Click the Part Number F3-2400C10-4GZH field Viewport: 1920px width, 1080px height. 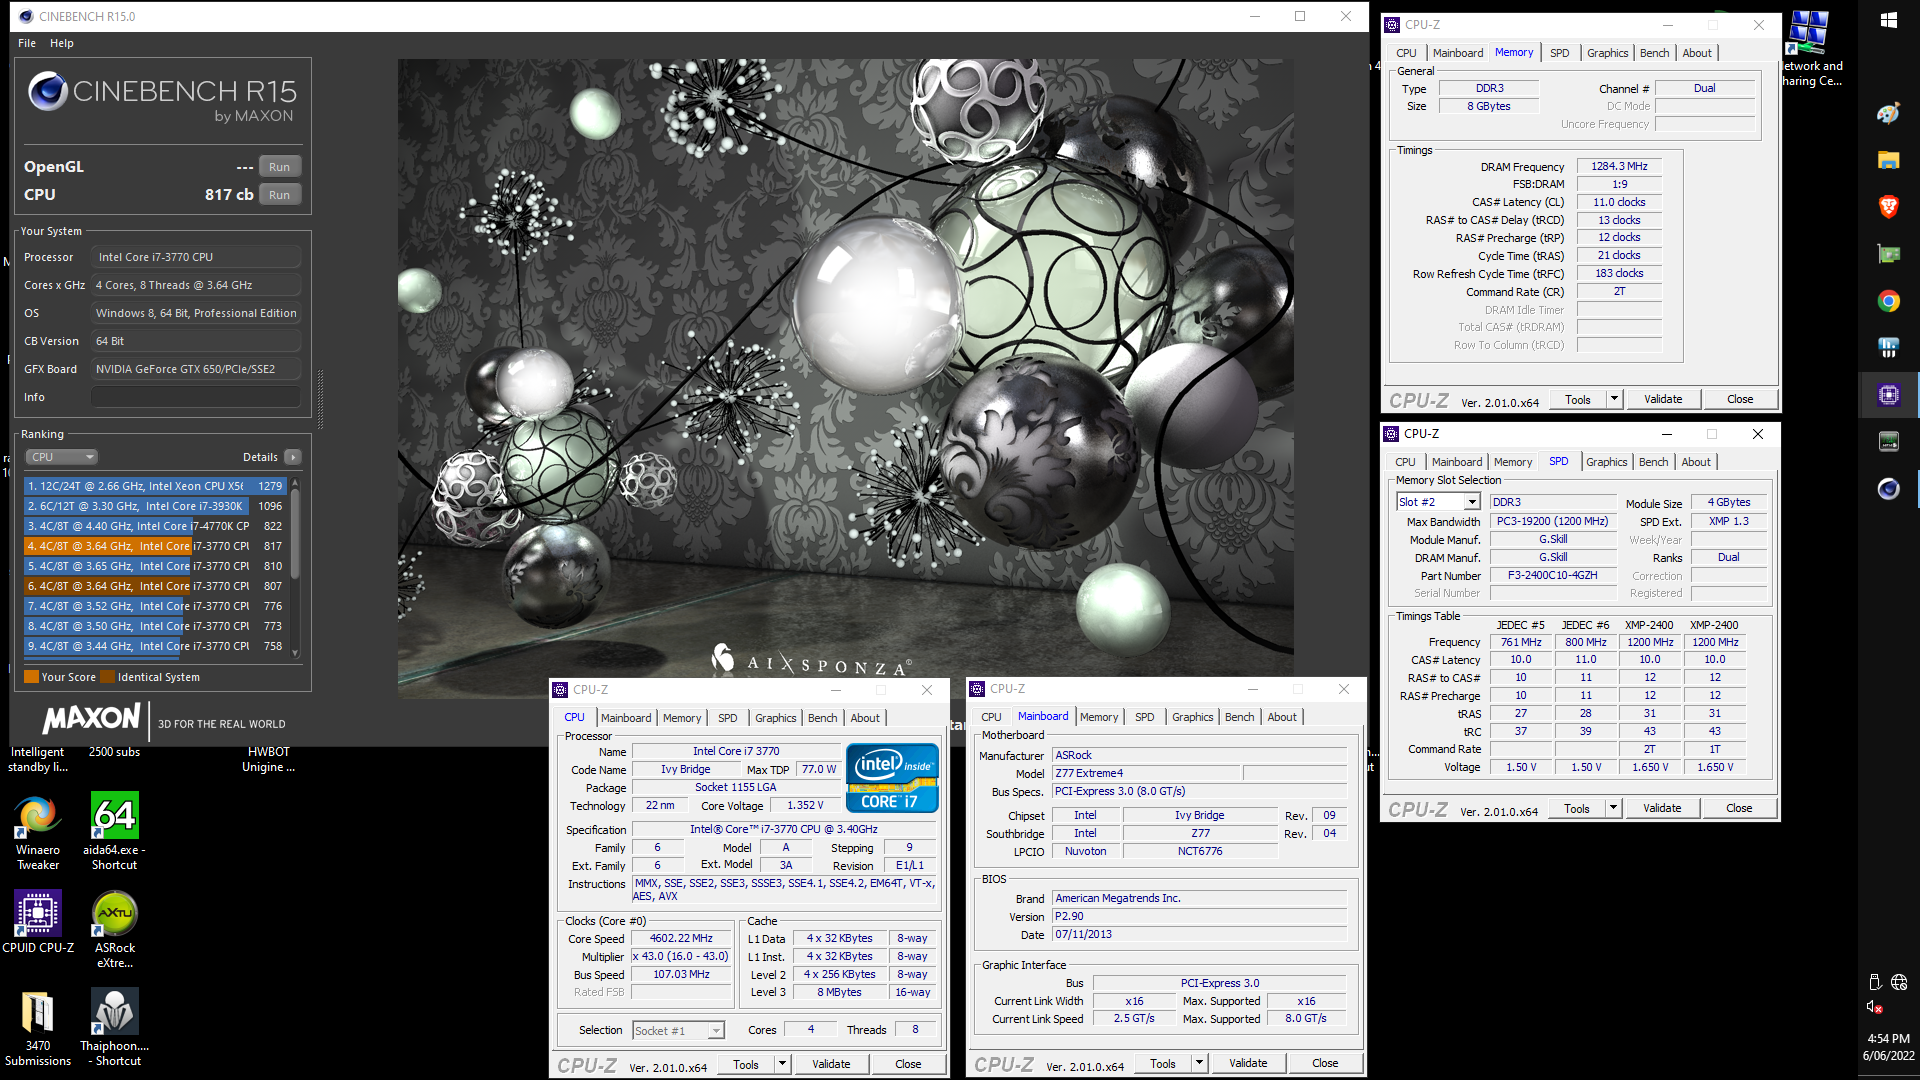[1552, 575]
